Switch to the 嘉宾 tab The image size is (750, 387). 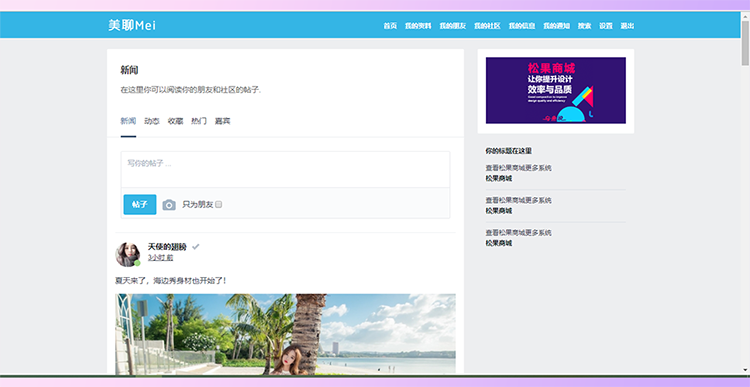tap(222, 121)
